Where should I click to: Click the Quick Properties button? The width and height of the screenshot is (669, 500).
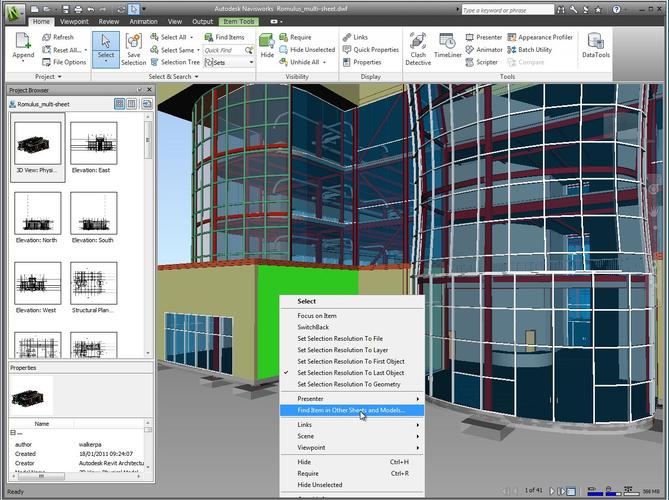coord(370,49)
